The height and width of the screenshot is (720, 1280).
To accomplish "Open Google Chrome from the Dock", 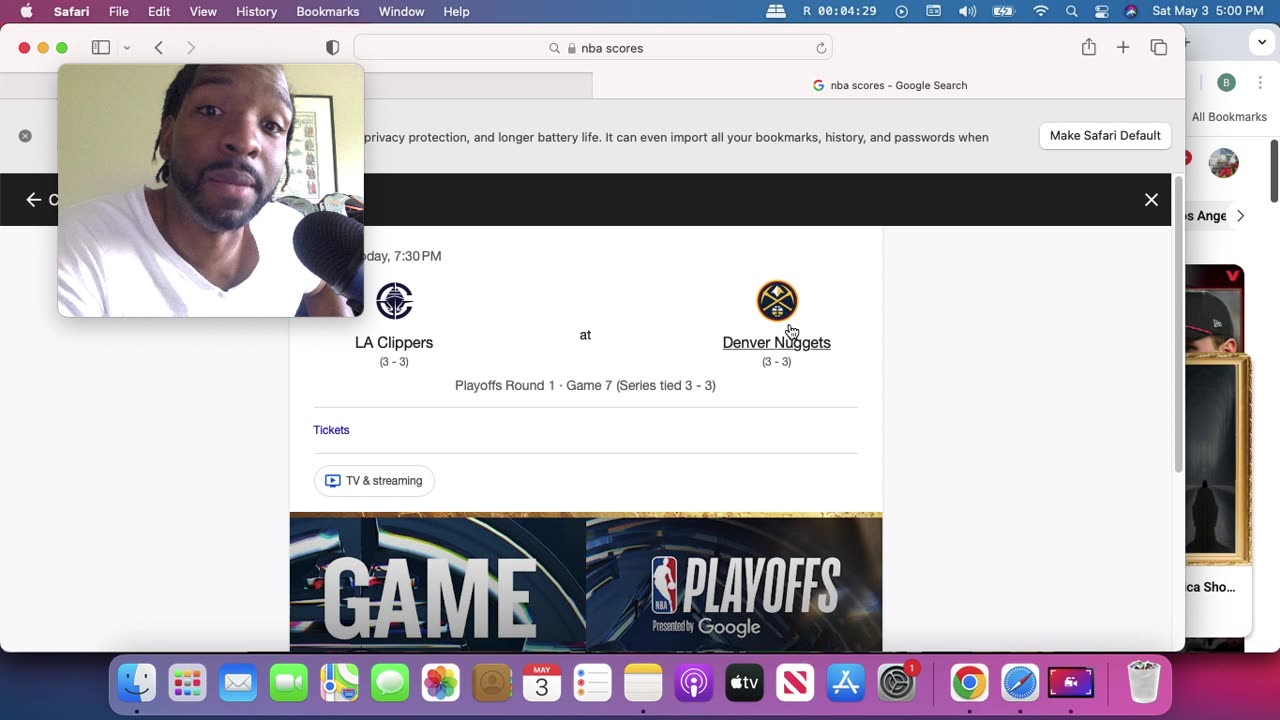I will [968, 683].
